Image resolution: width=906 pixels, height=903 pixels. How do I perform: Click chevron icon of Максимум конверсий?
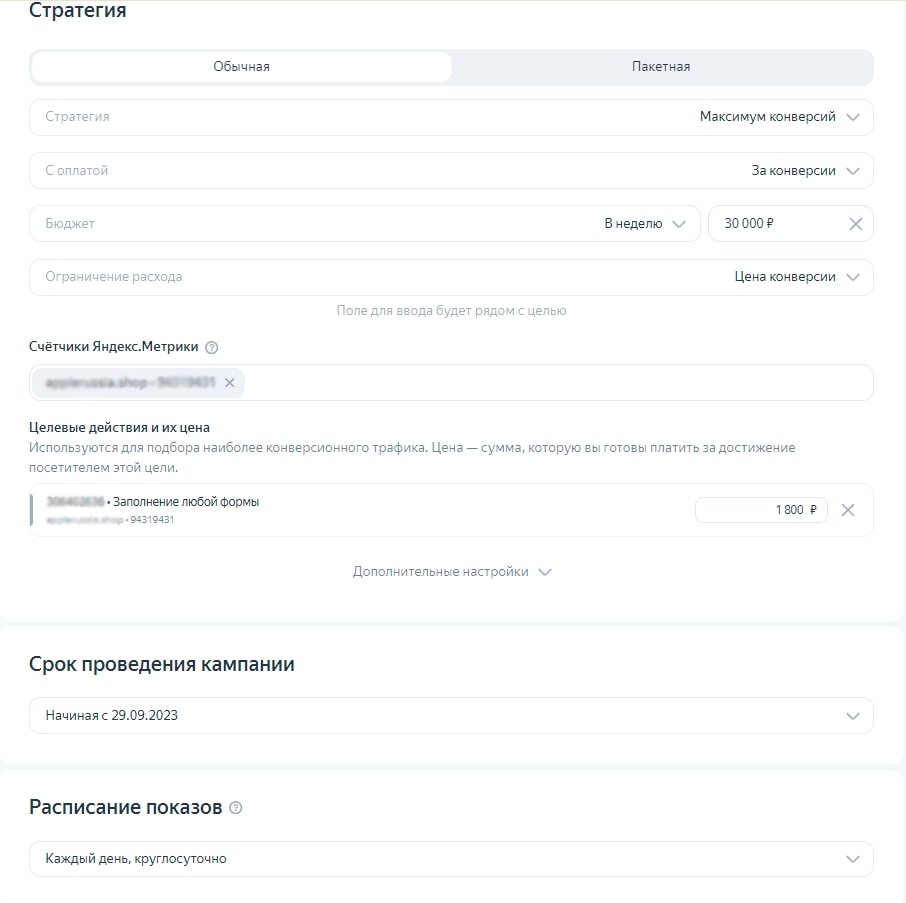[x=852, y=117]
